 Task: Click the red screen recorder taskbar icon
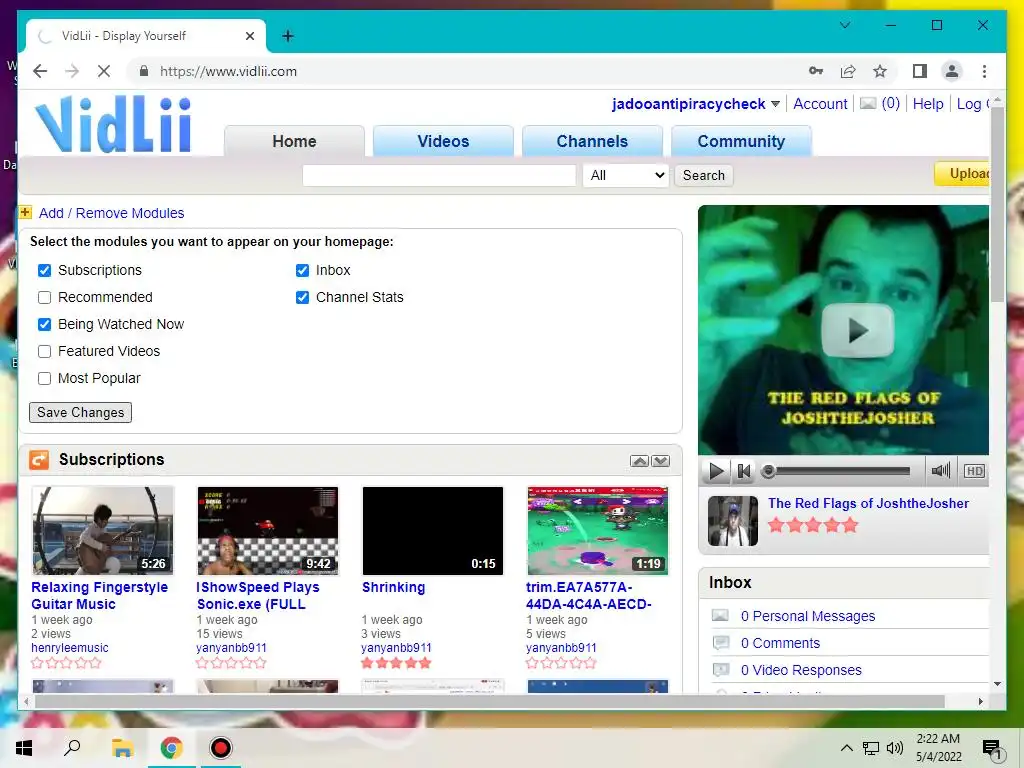(x=221, y=748)
